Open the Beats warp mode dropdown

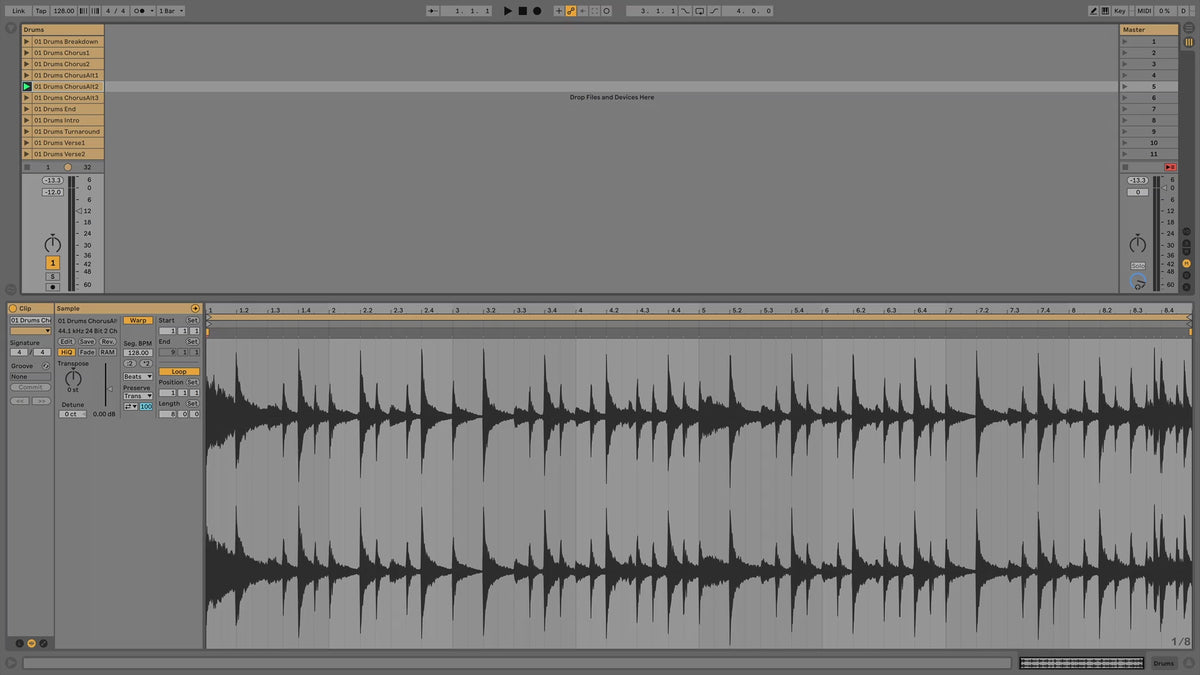click(137, 376)
